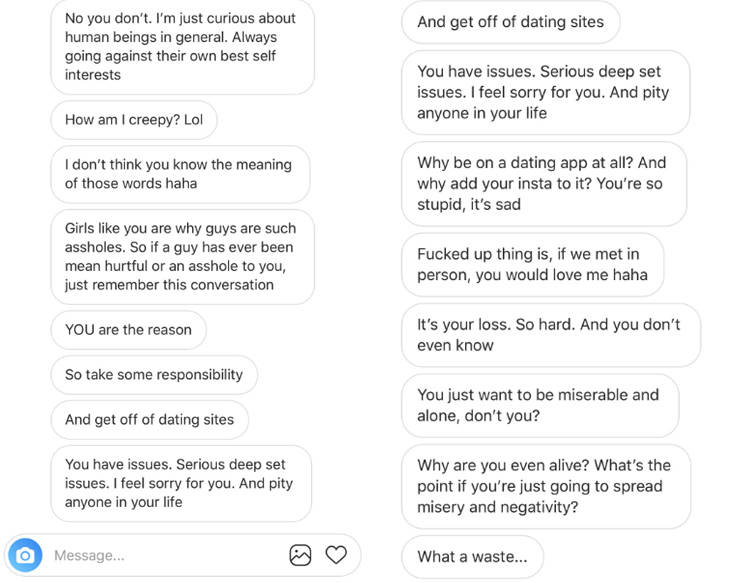The width and height of the screenshot is (735, 583).
Task: Tap the photo gallery icon
Action: (x=300, y=555)
